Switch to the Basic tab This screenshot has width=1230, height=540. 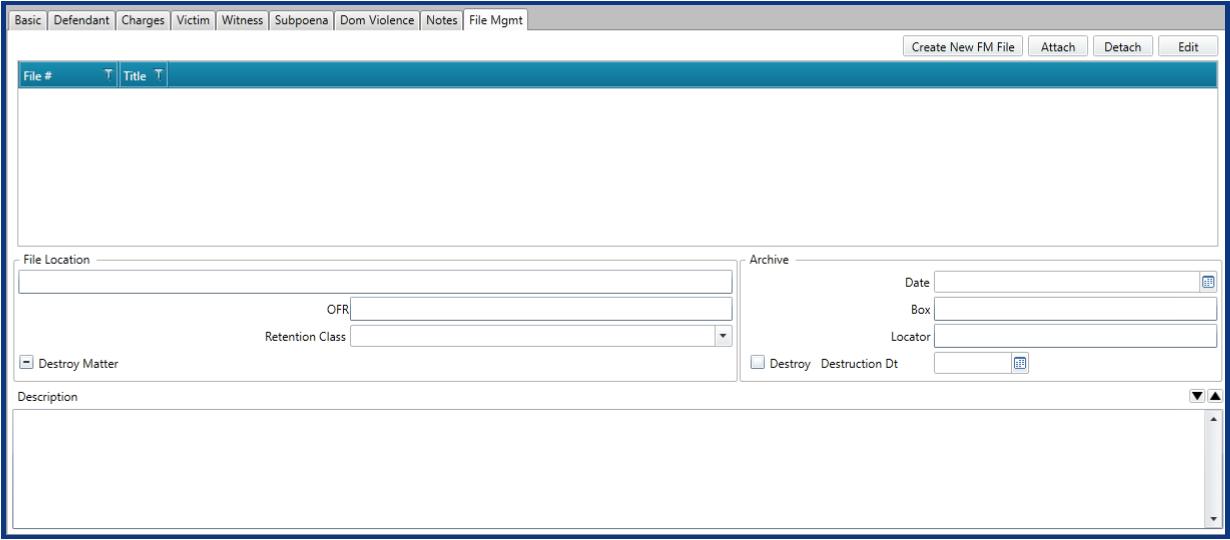(28, 20)
